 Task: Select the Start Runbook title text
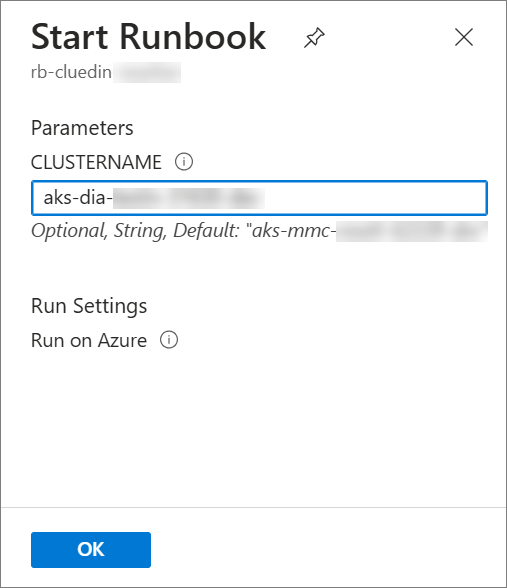(148, 37)
